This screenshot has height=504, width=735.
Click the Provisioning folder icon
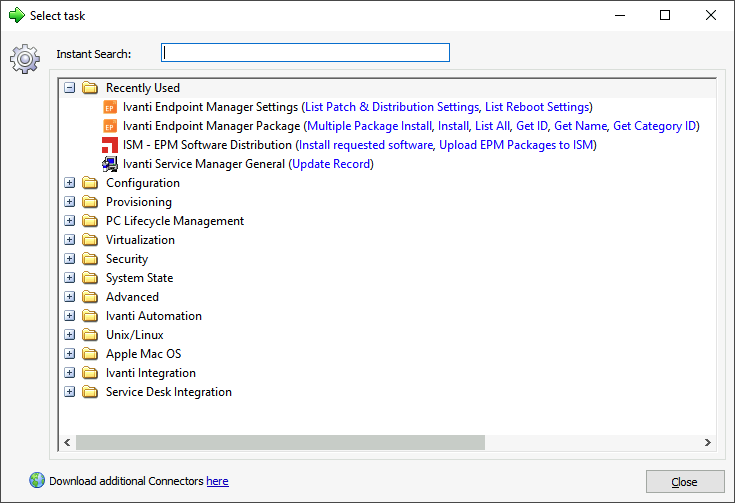click(x=90, y=202)
